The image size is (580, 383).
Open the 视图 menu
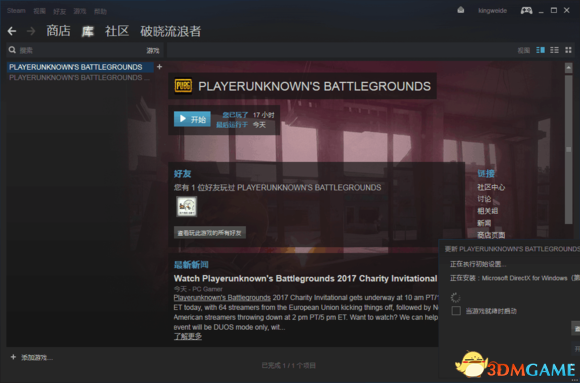click(40, 11)
